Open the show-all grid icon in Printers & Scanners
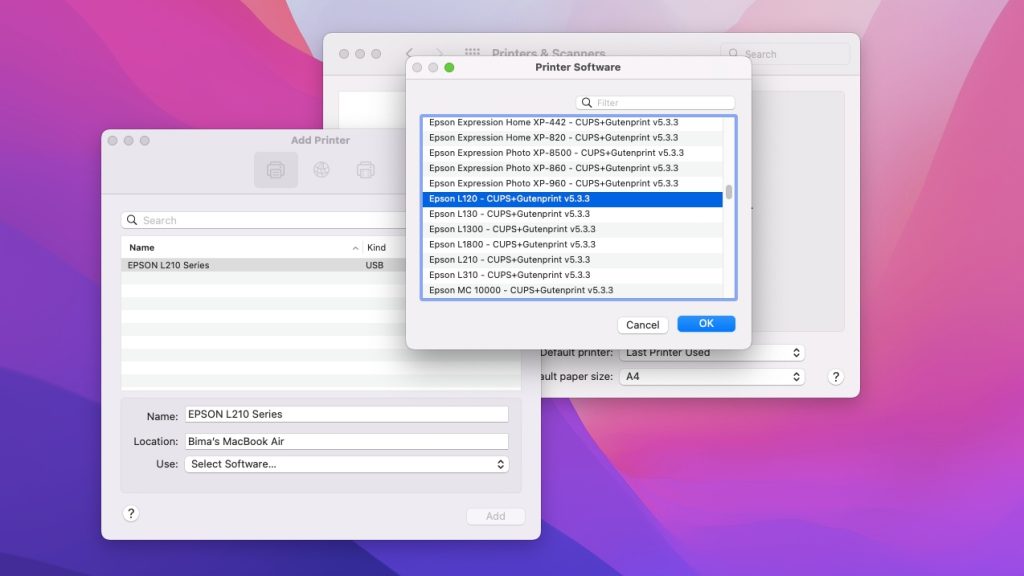The height and width of the screenshot is (576, 1024). point(472,53)
